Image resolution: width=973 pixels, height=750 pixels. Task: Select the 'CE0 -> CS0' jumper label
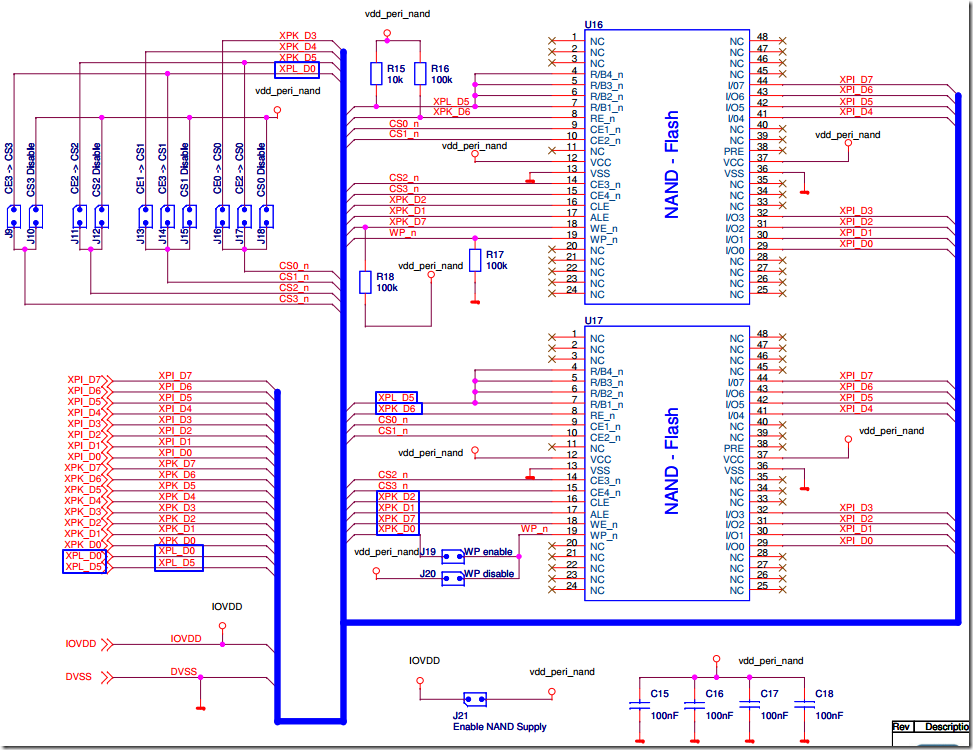point(217,168)
